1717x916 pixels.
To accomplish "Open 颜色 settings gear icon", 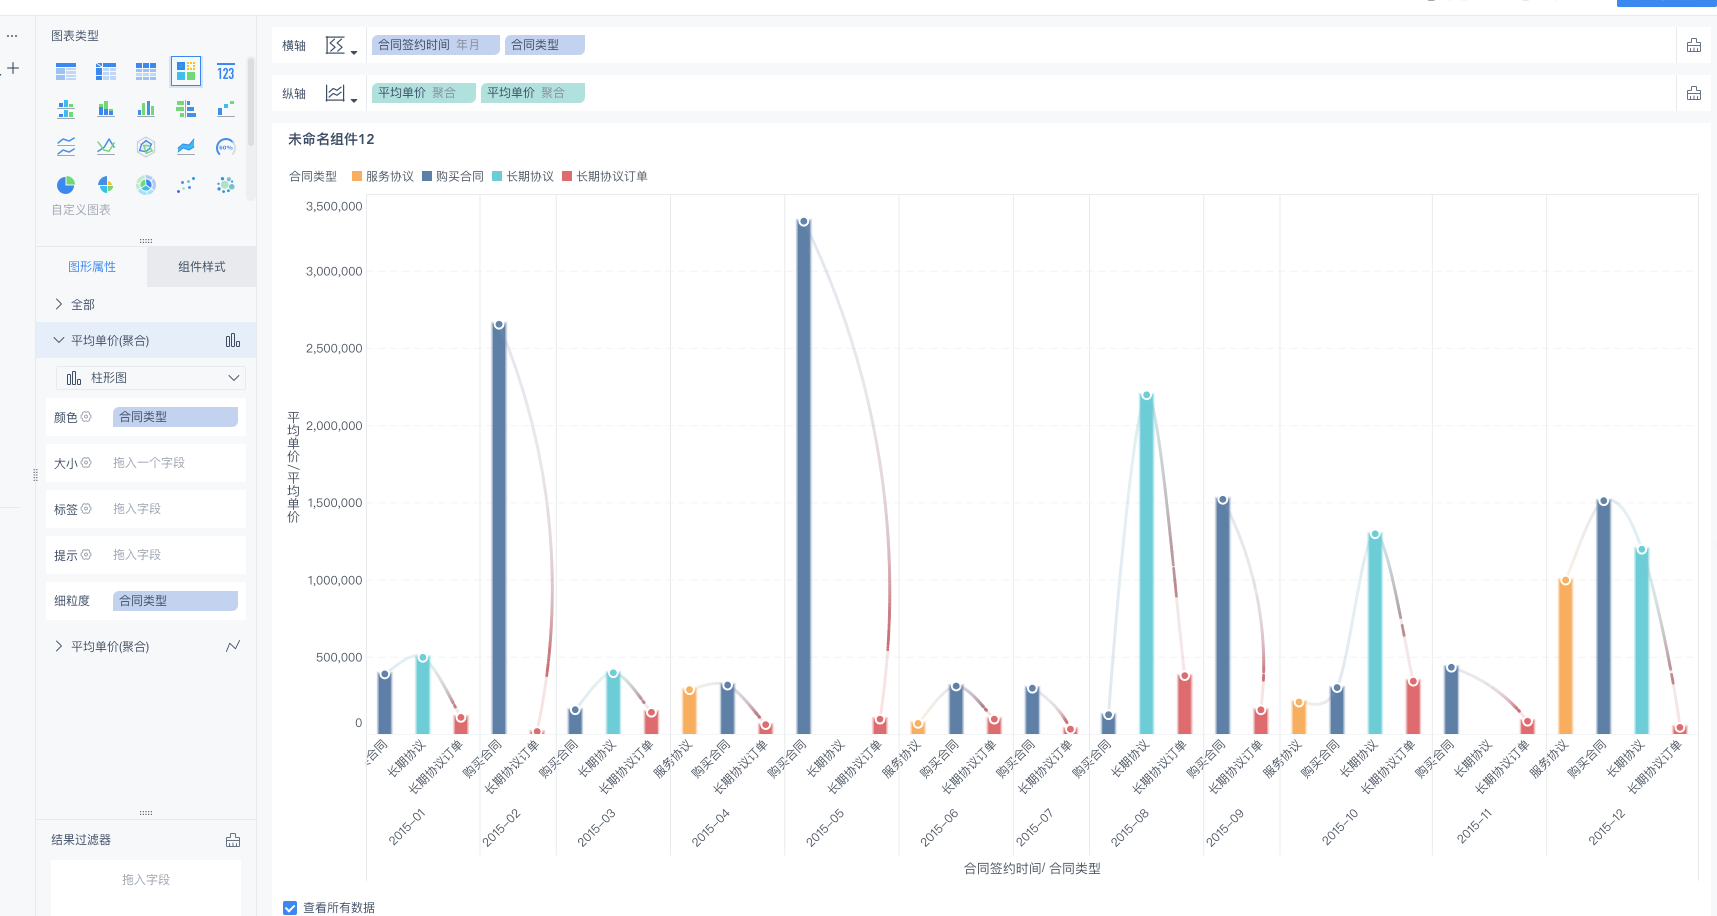I will pyautogui.click(x=86, y=417).
